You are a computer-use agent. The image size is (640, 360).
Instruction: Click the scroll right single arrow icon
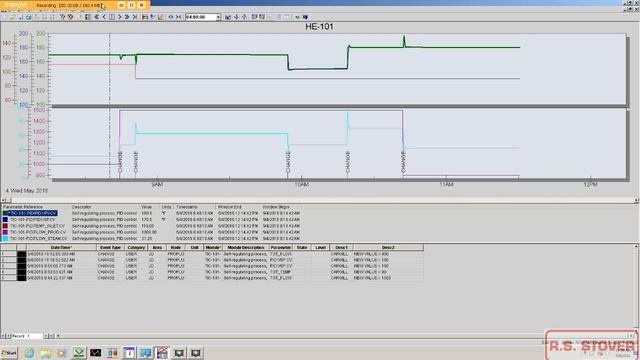click(120, 17)
